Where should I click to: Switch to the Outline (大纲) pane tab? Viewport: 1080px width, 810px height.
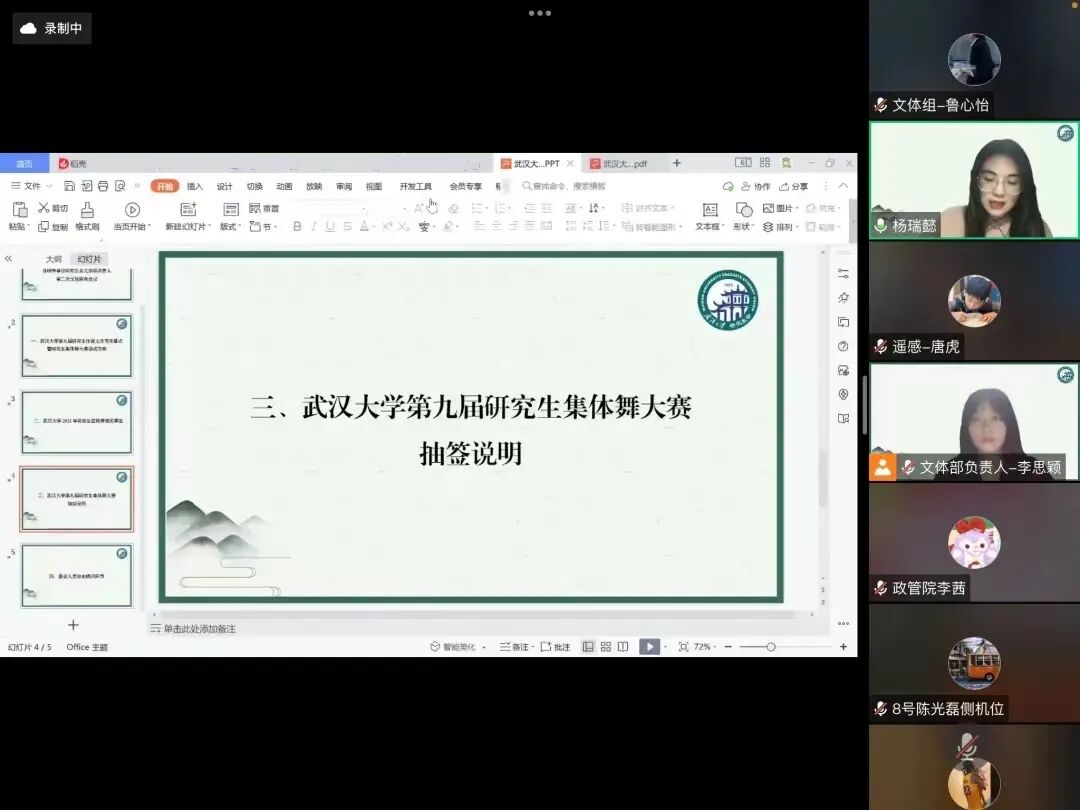54,260
